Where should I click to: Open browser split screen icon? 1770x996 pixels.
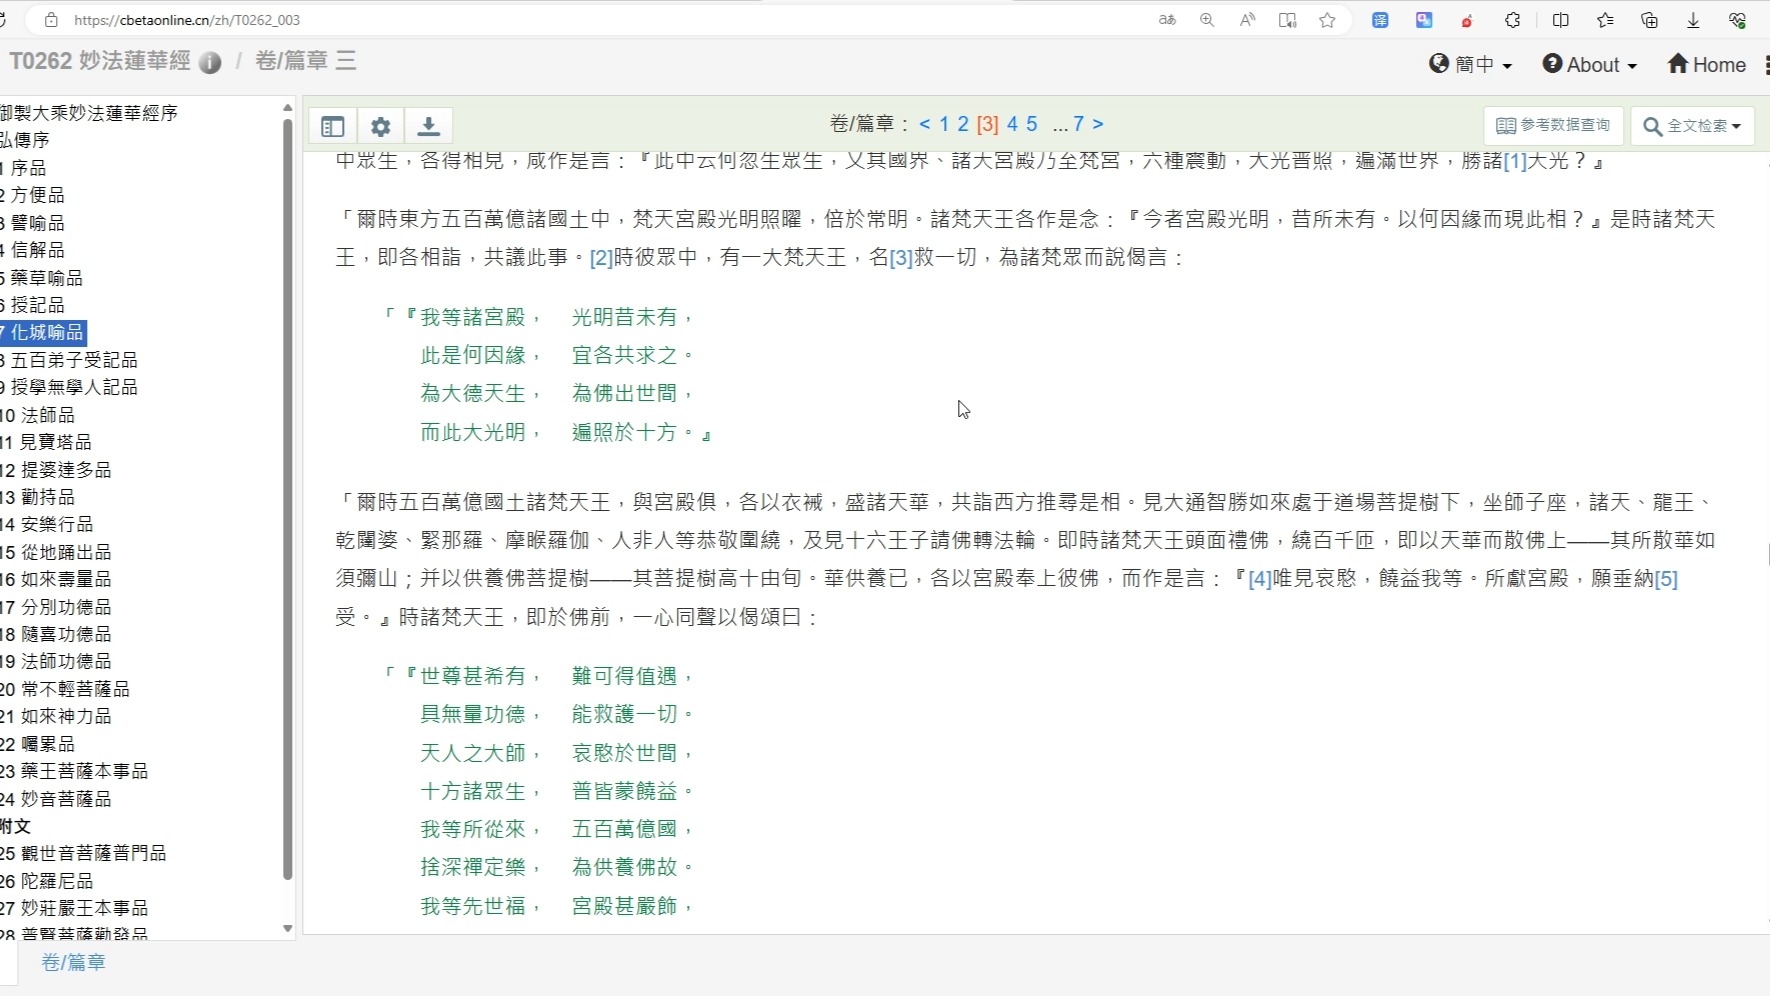click(x=1561, y=20)
